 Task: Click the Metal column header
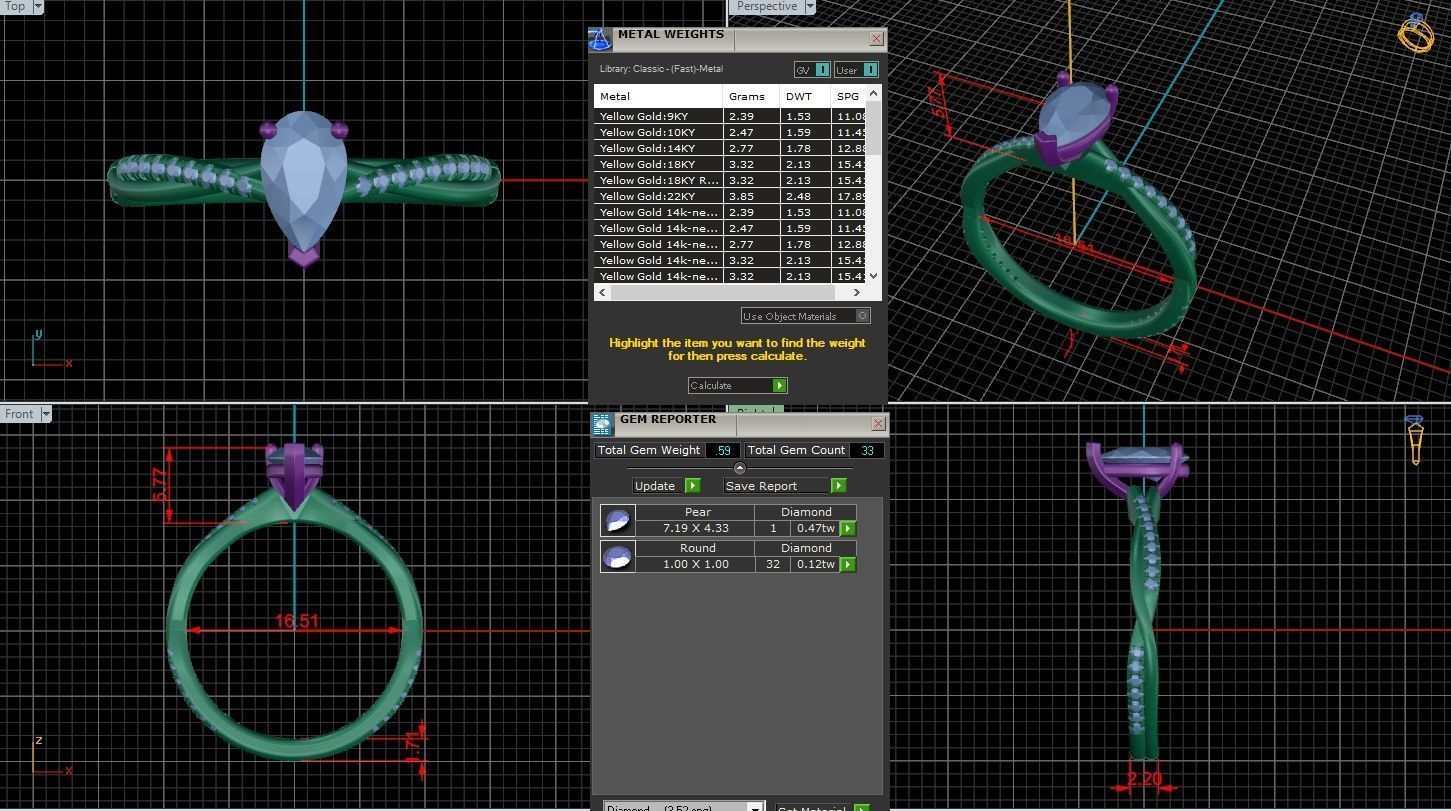[658, 96]
